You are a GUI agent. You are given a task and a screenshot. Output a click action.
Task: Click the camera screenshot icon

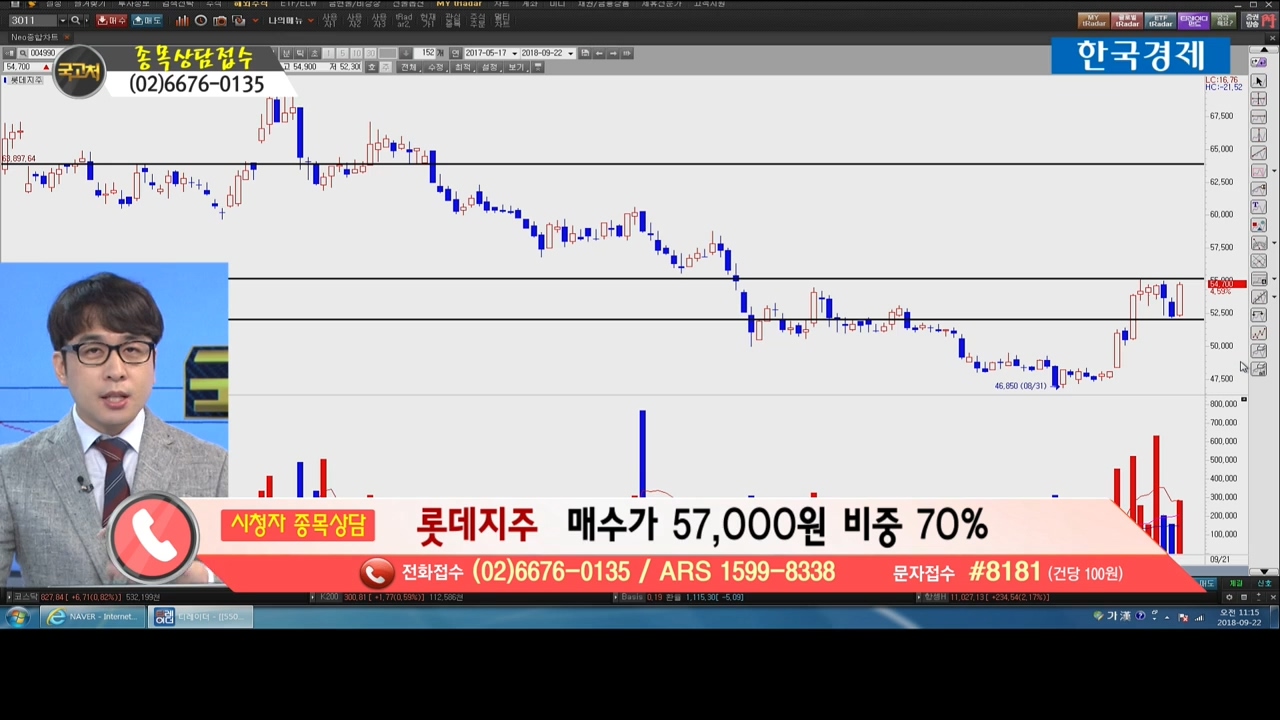[x=220, y=20]
